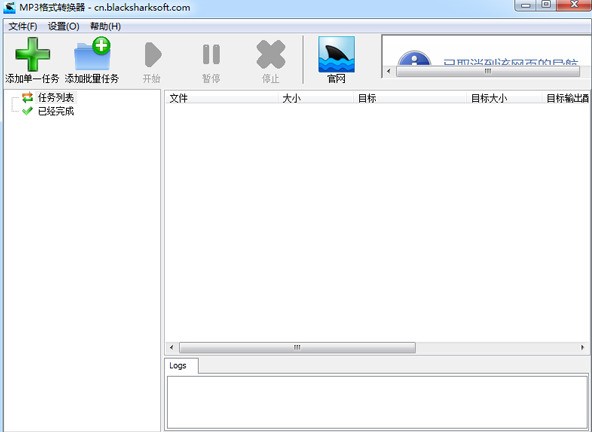Click the file list horizontal scrollbar thumb
Viewport: 592px width, 432px height.
point(297,347)
